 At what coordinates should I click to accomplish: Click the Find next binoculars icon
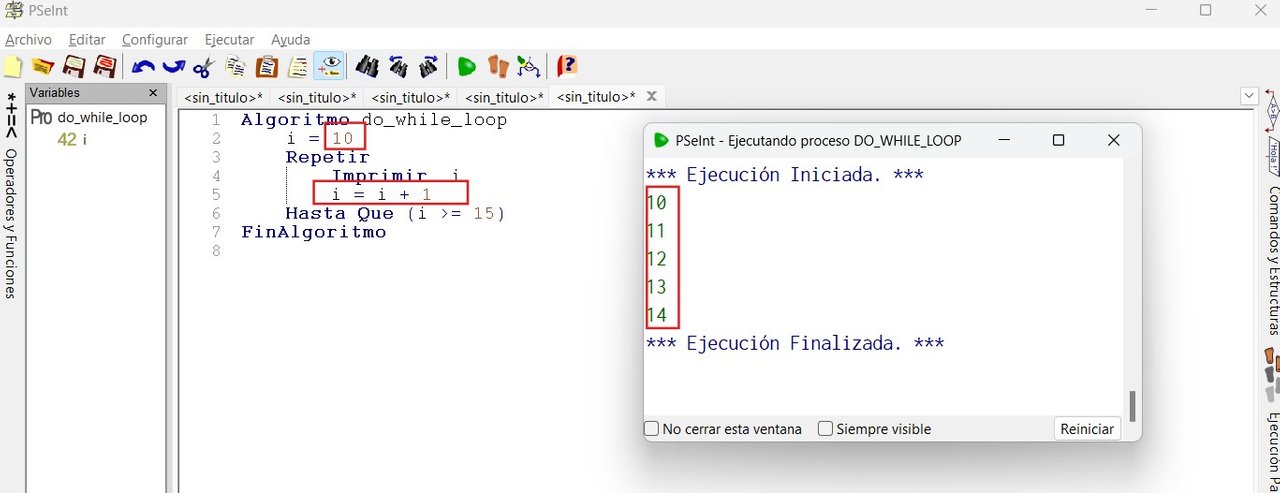point(428,67)
